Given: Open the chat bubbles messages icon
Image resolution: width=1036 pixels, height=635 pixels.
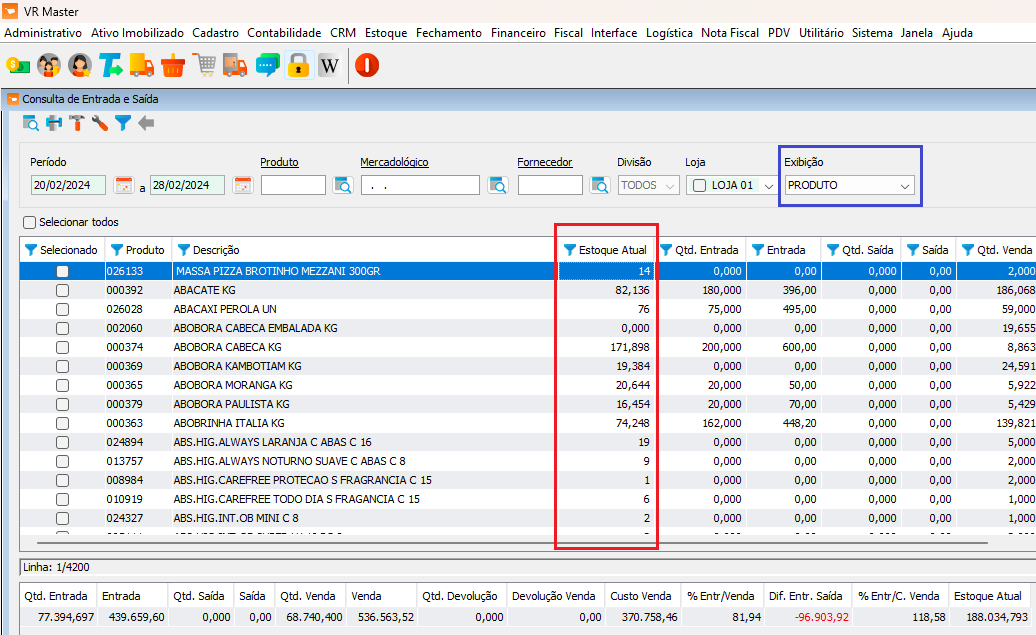Looking at the screenshot, I should coord(267,65).
